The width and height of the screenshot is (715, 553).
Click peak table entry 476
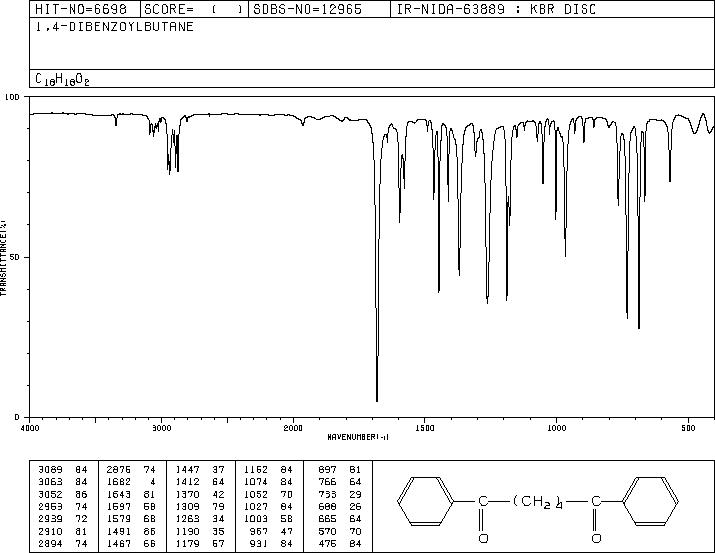[327, 543]
